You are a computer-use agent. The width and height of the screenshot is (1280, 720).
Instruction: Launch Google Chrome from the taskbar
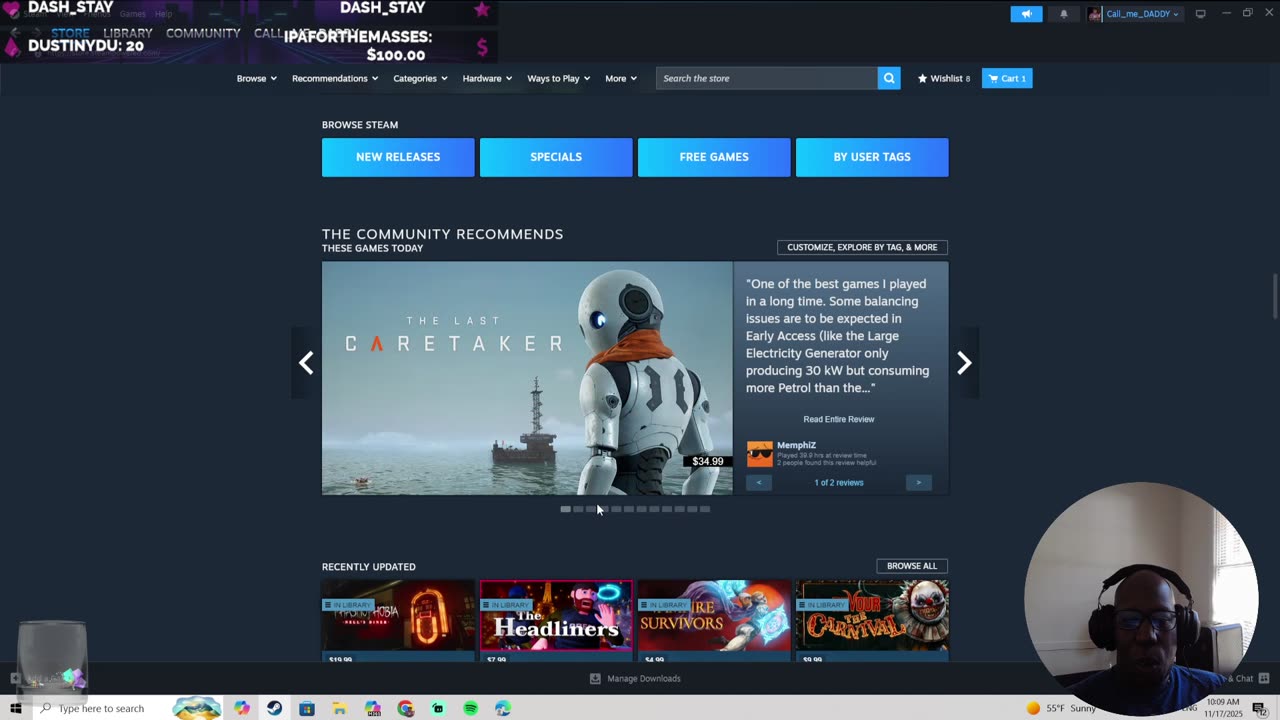point(405,708)
